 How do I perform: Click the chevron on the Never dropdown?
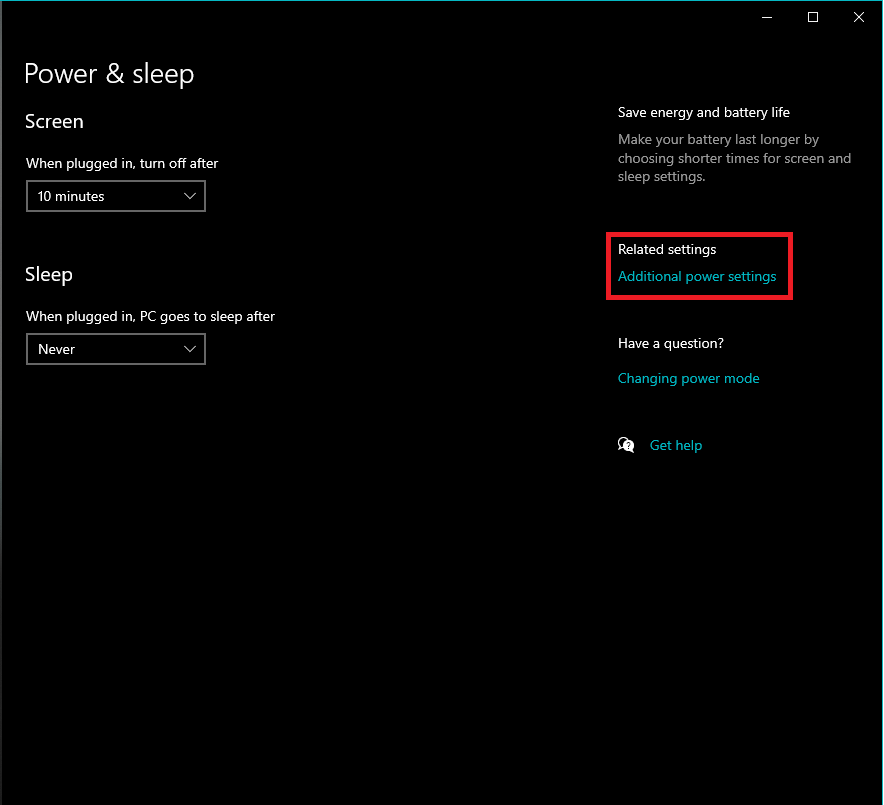(x=190, y=349)
